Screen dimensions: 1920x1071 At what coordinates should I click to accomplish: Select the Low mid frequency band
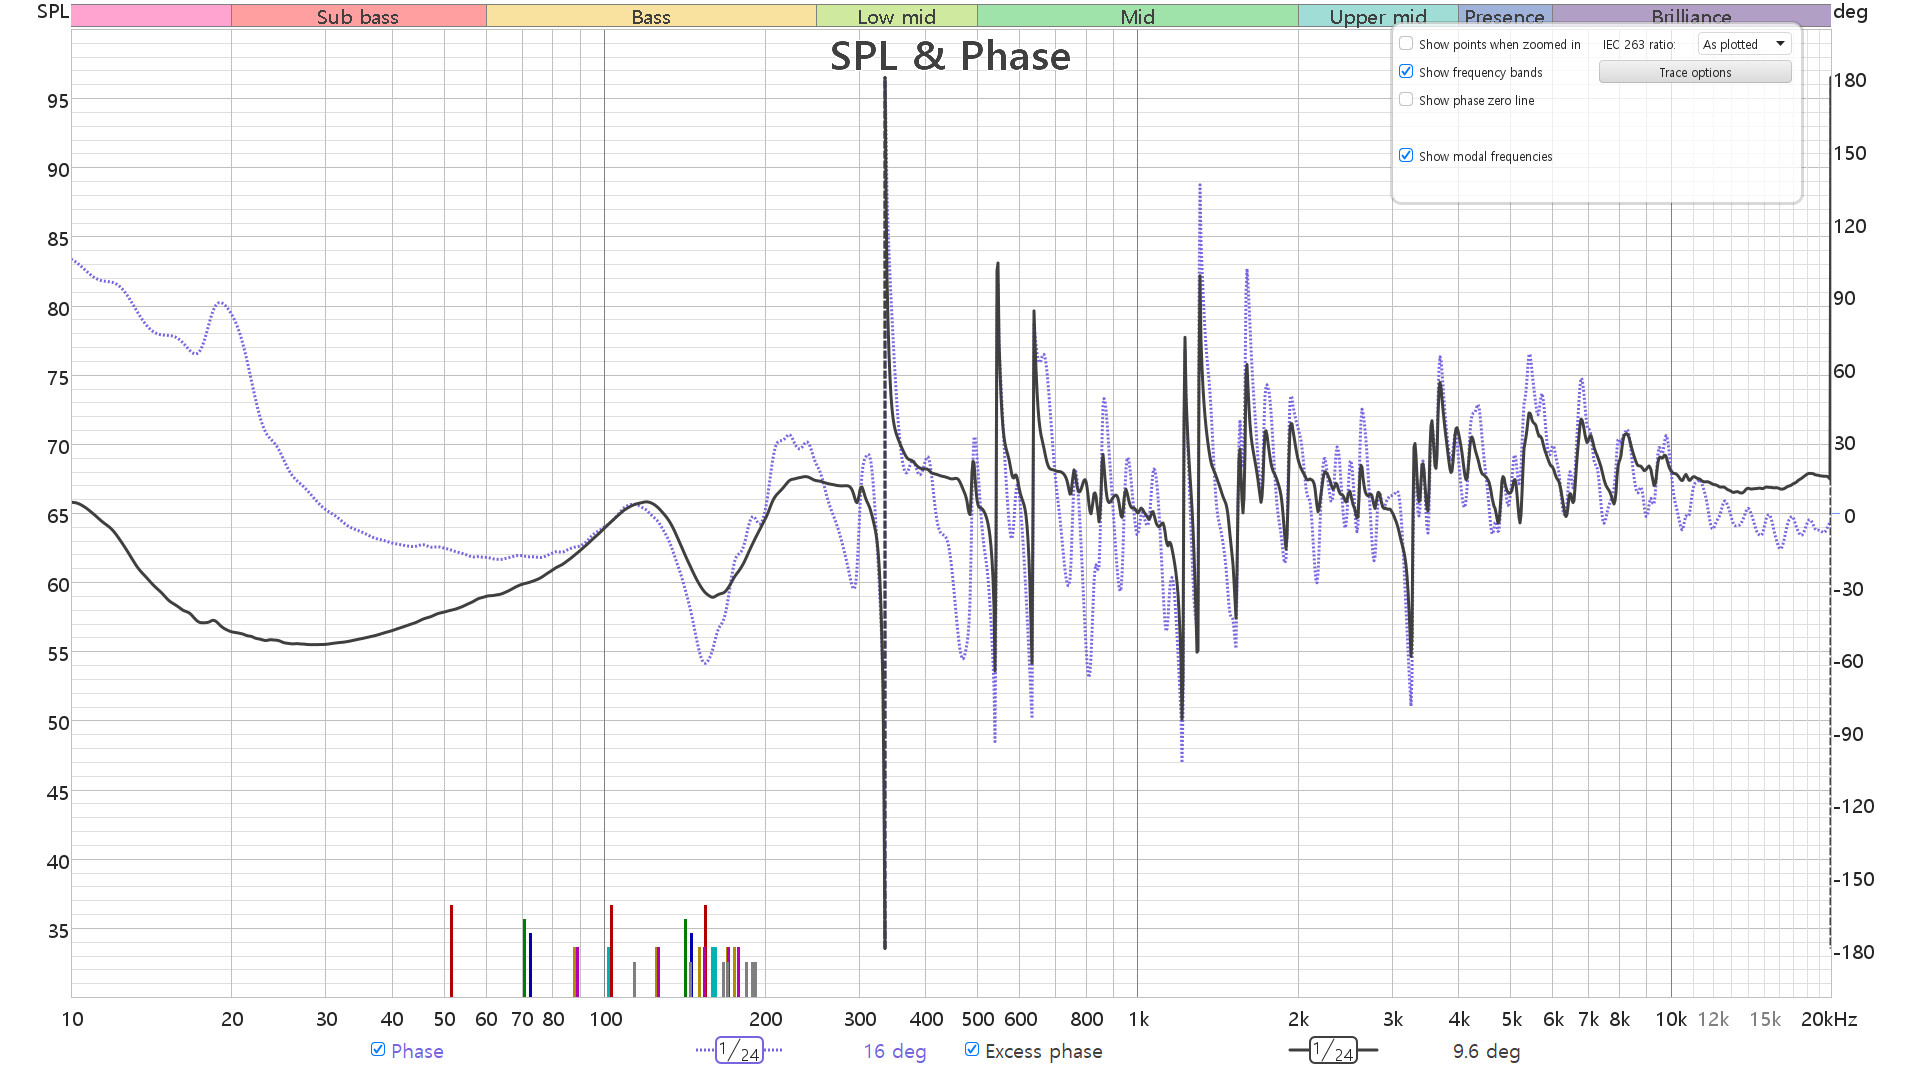[897, 16]
